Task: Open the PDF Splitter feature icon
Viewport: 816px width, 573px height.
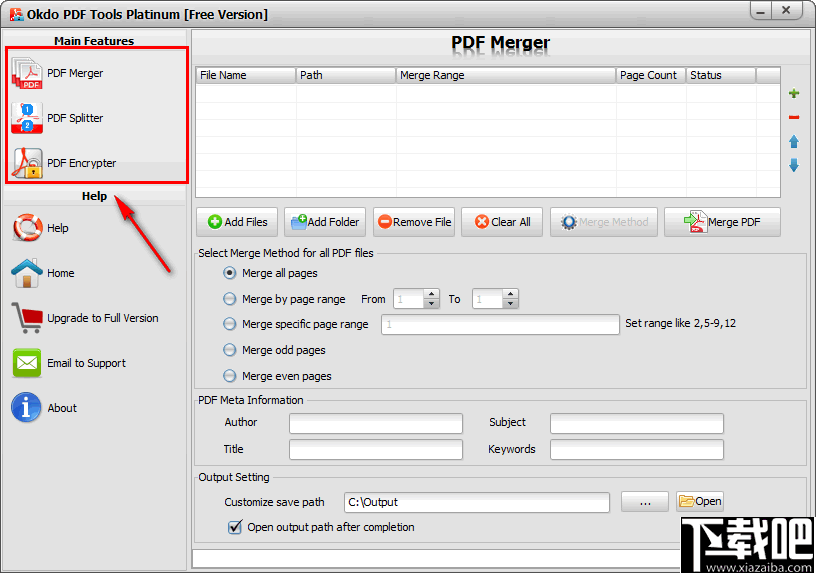Action: coord(27,118)
